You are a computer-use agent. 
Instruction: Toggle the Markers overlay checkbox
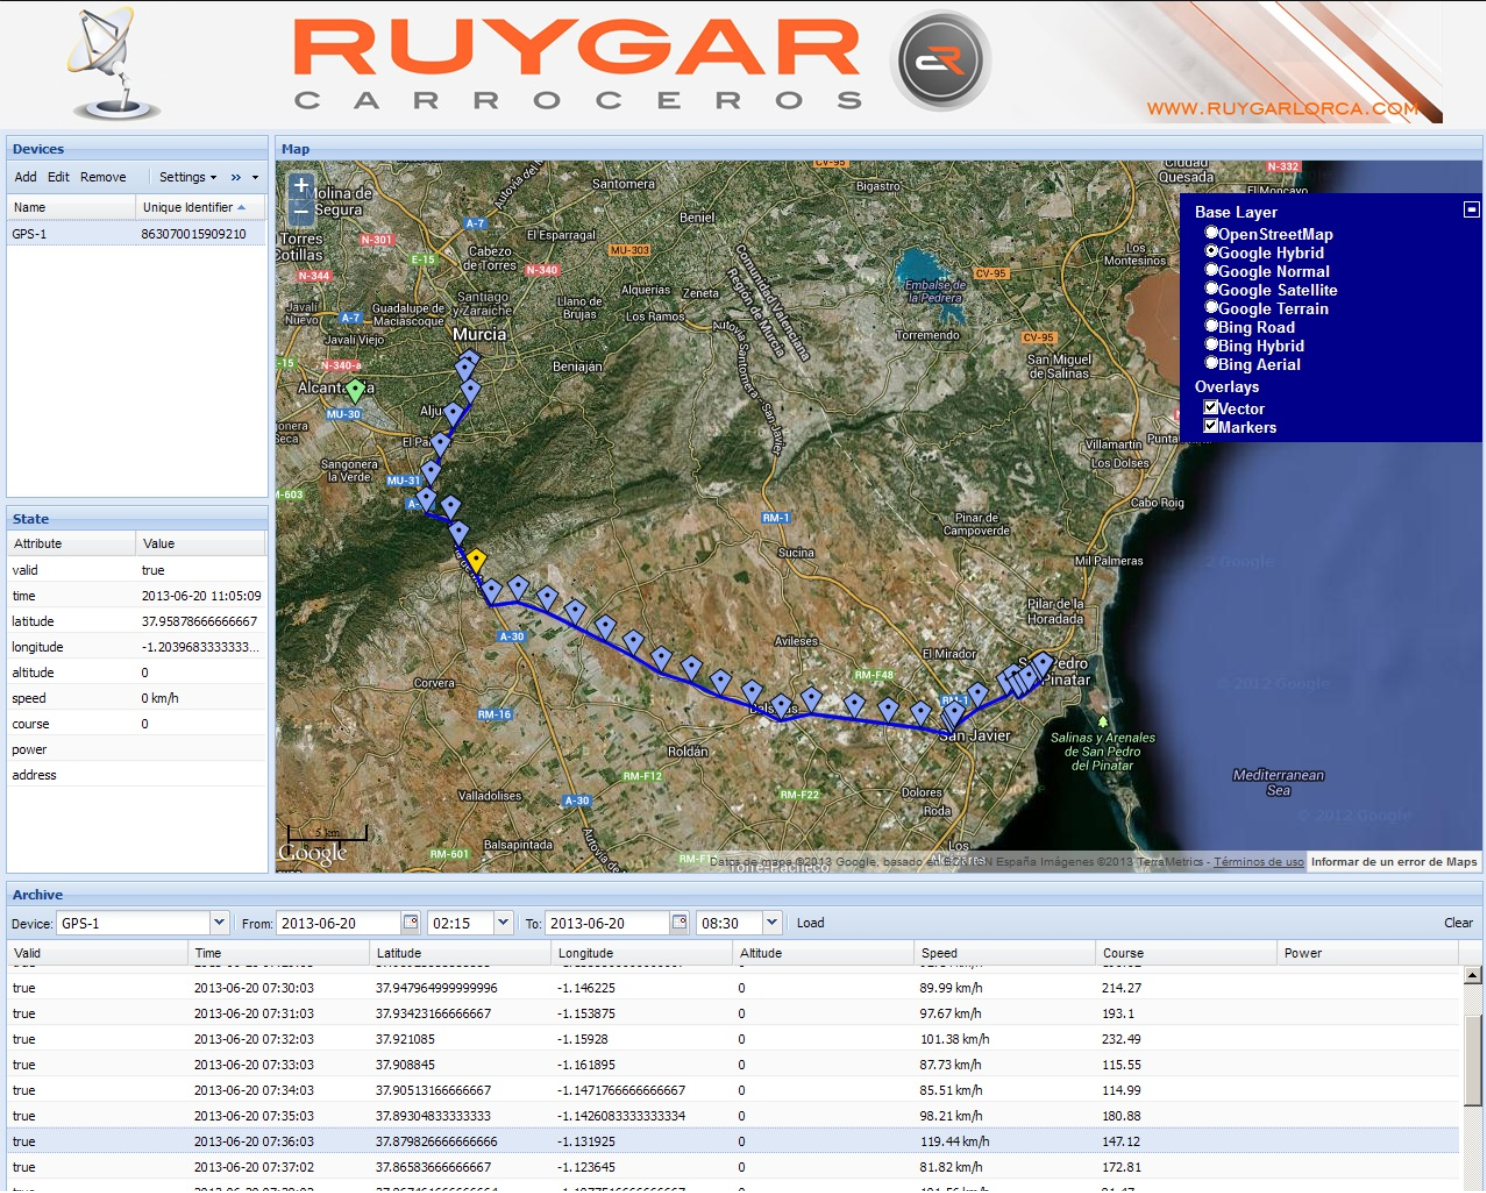click(1211, 427)
